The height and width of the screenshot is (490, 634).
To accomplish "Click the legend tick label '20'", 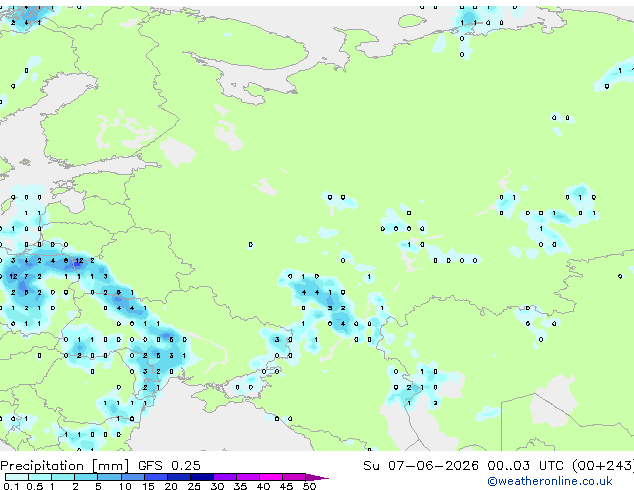I will (x=171, y=486).
